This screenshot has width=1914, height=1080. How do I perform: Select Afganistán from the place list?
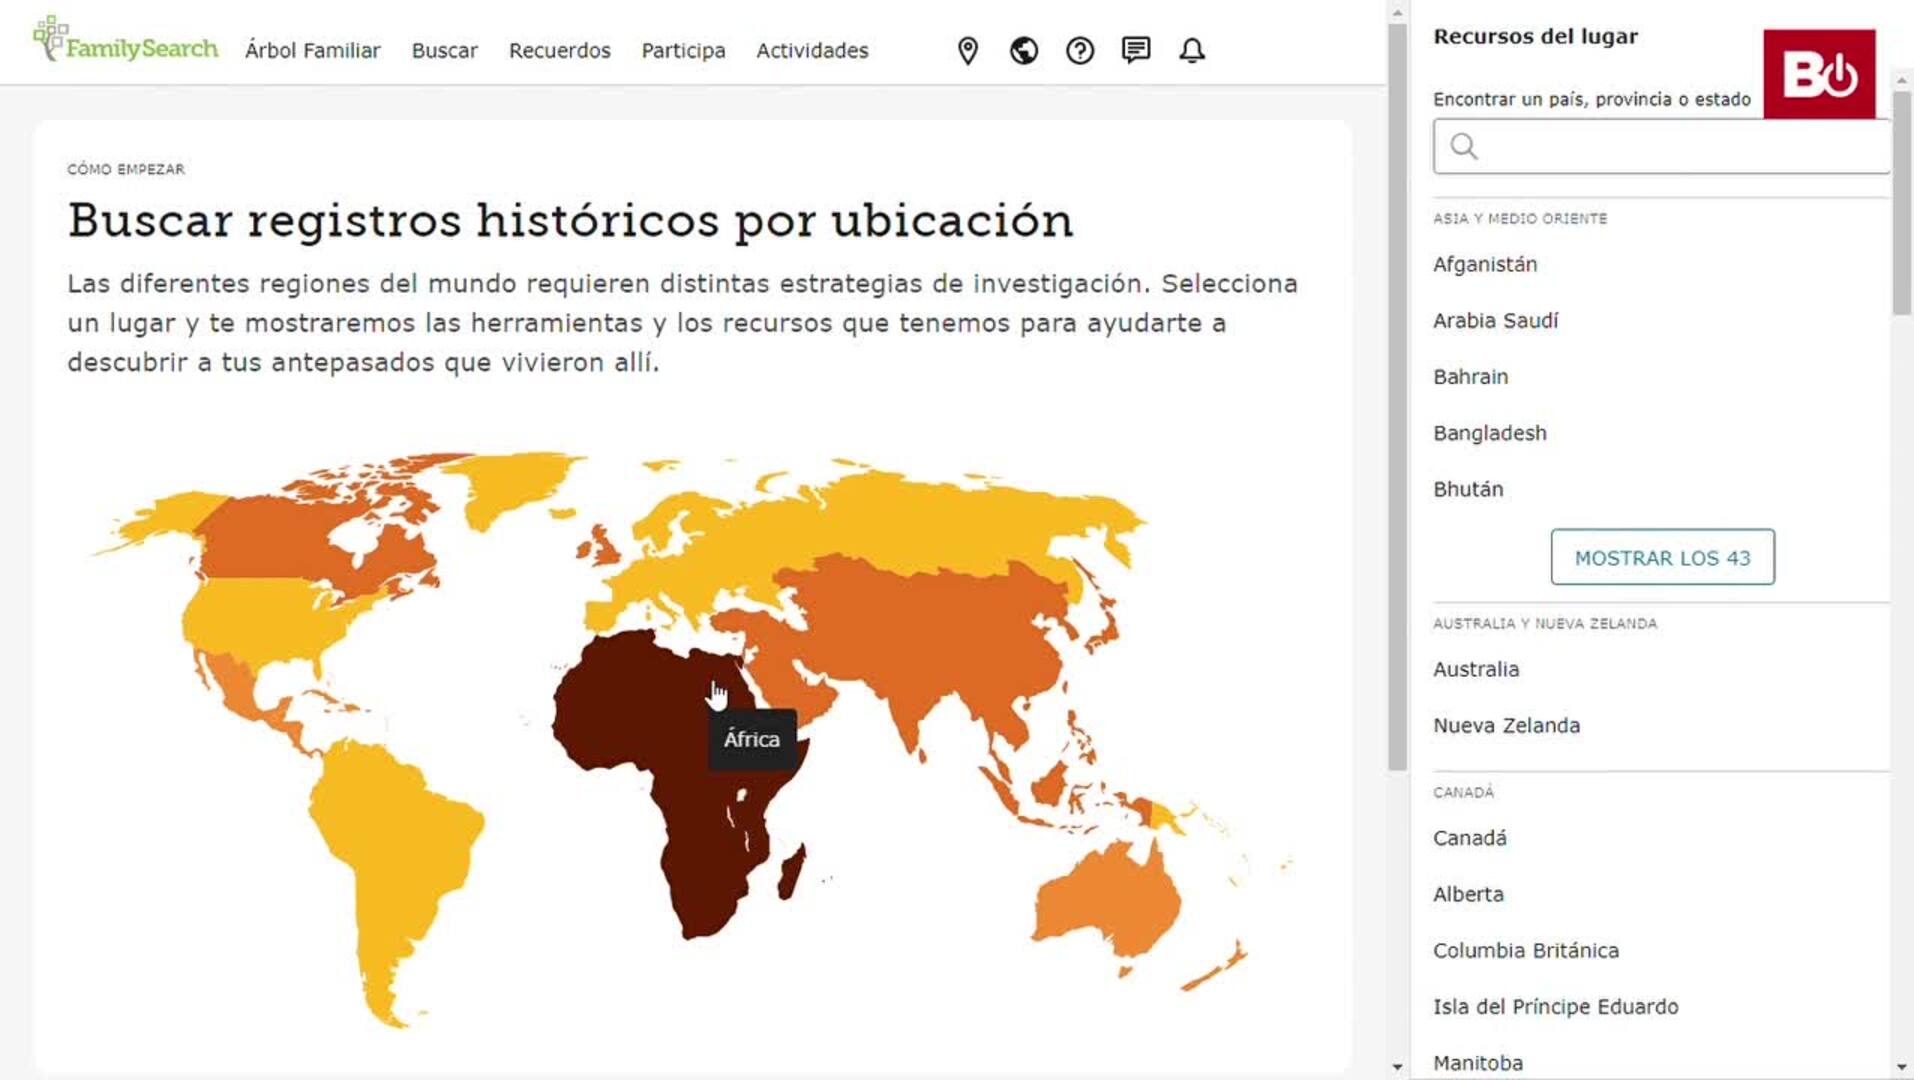(x=1485, y=265)
